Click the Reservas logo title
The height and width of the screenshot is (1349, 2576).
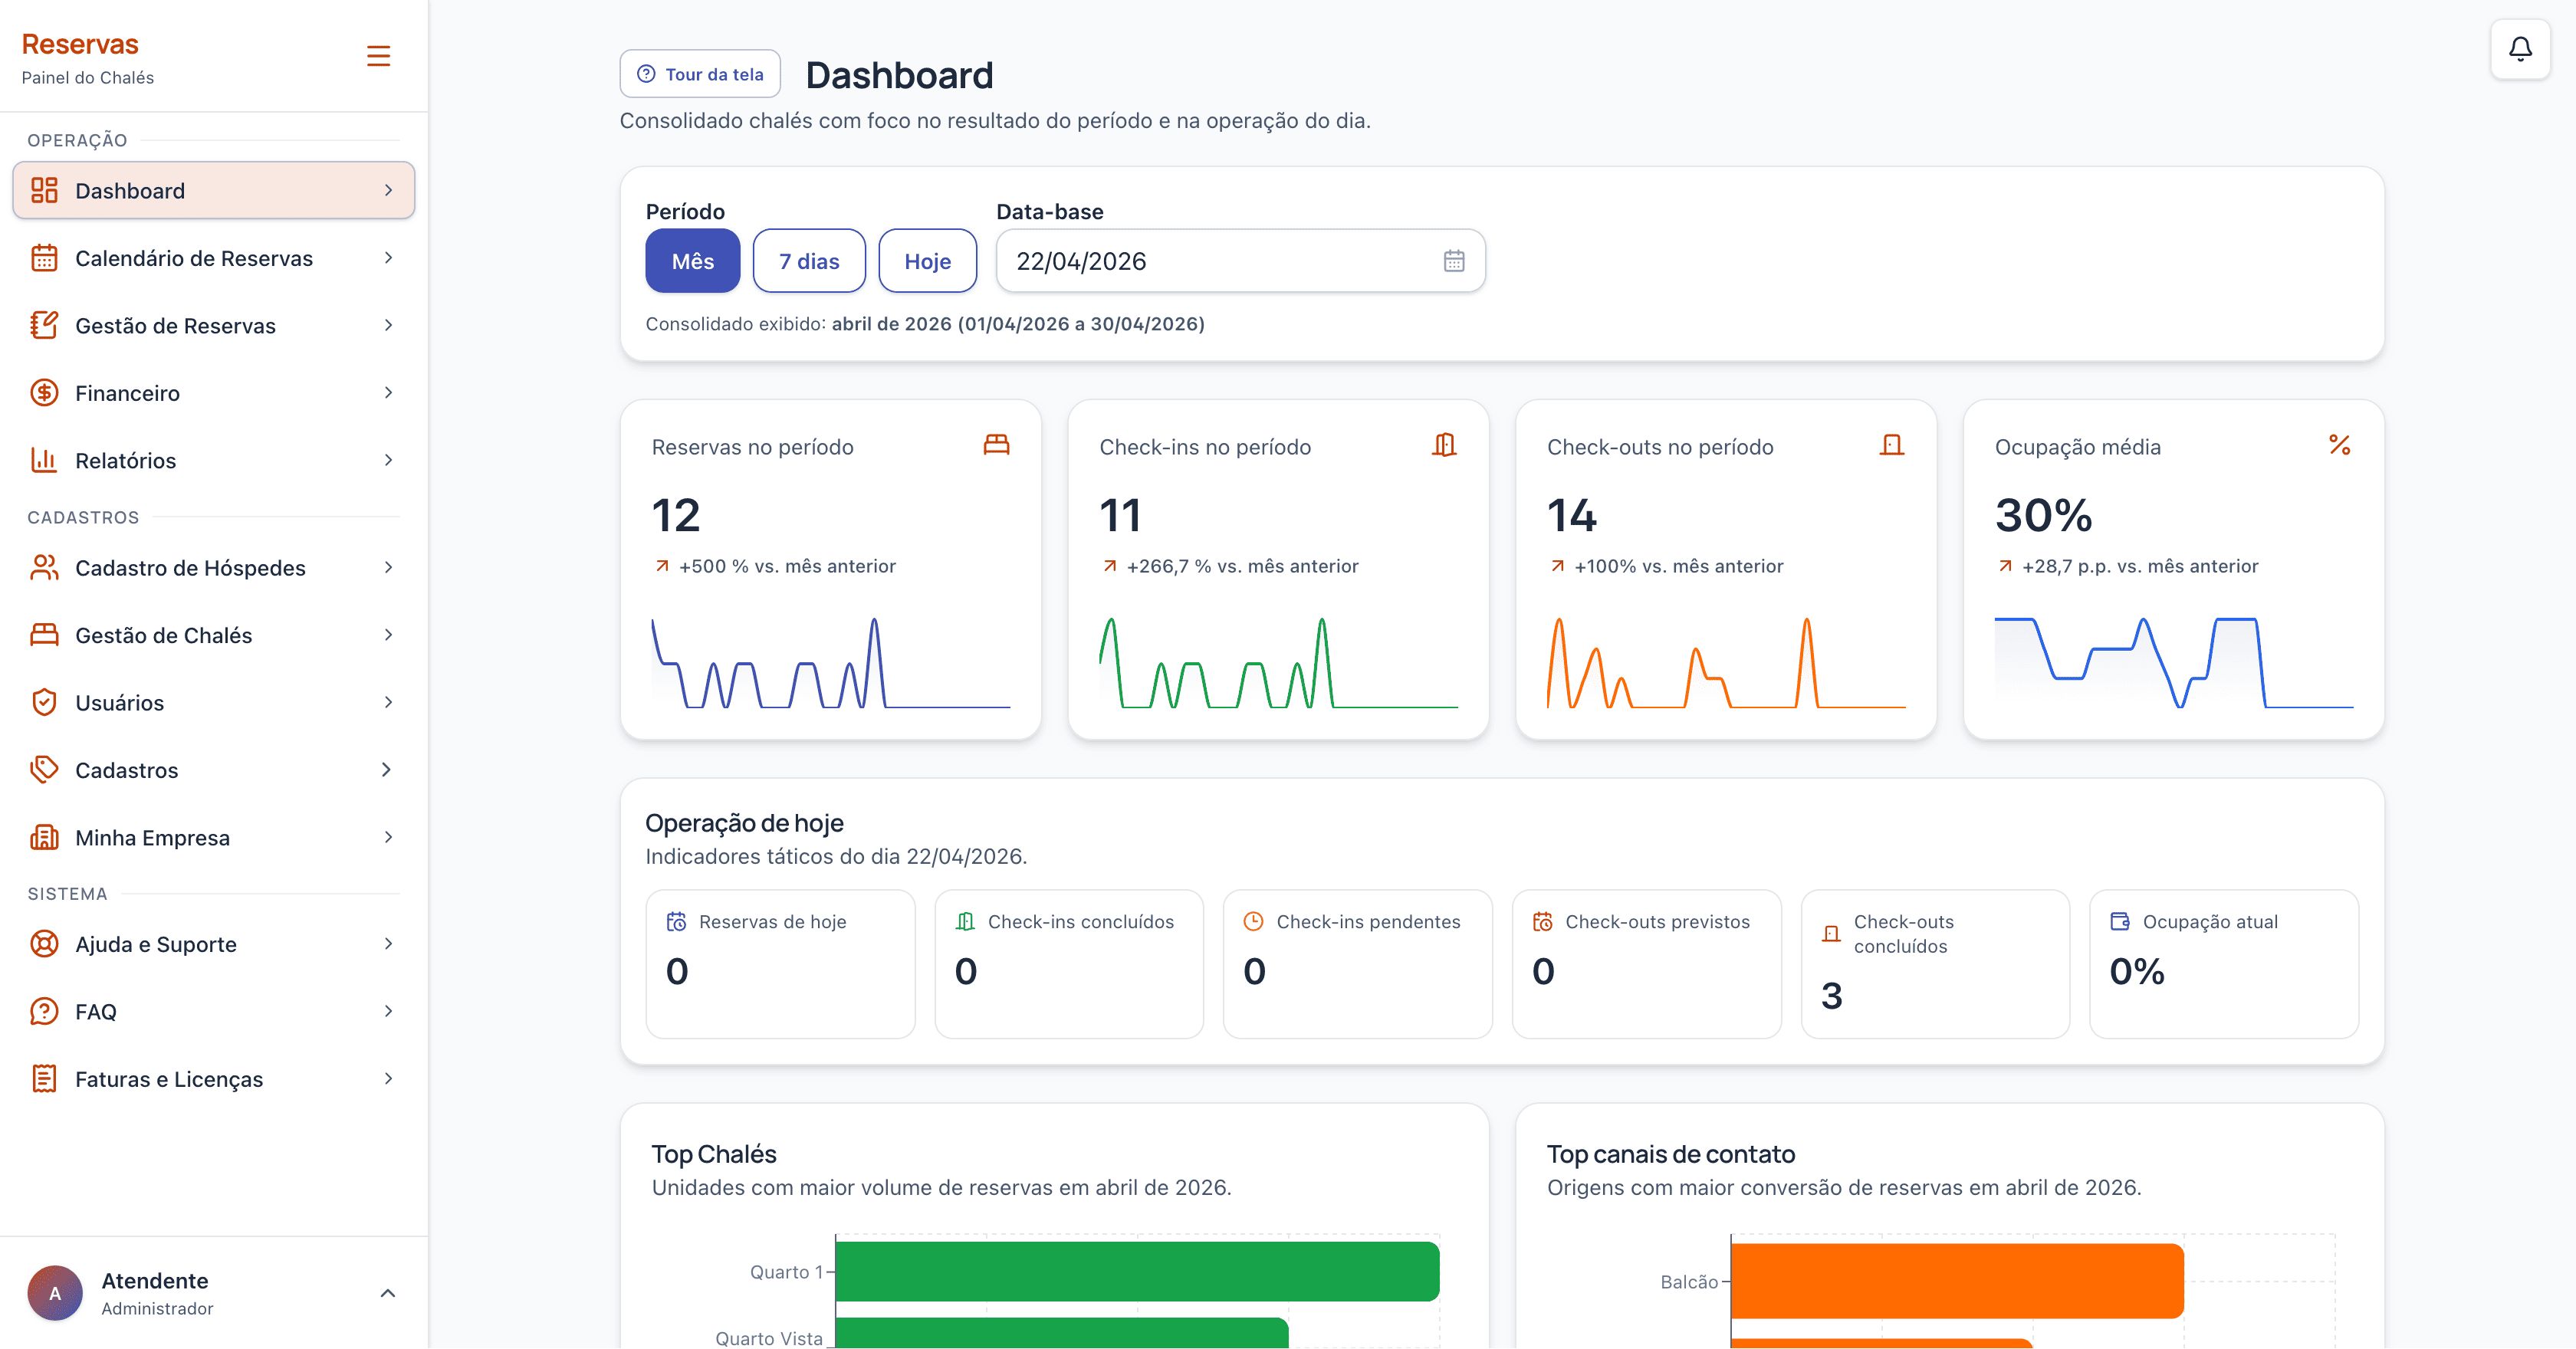(80, 44)
